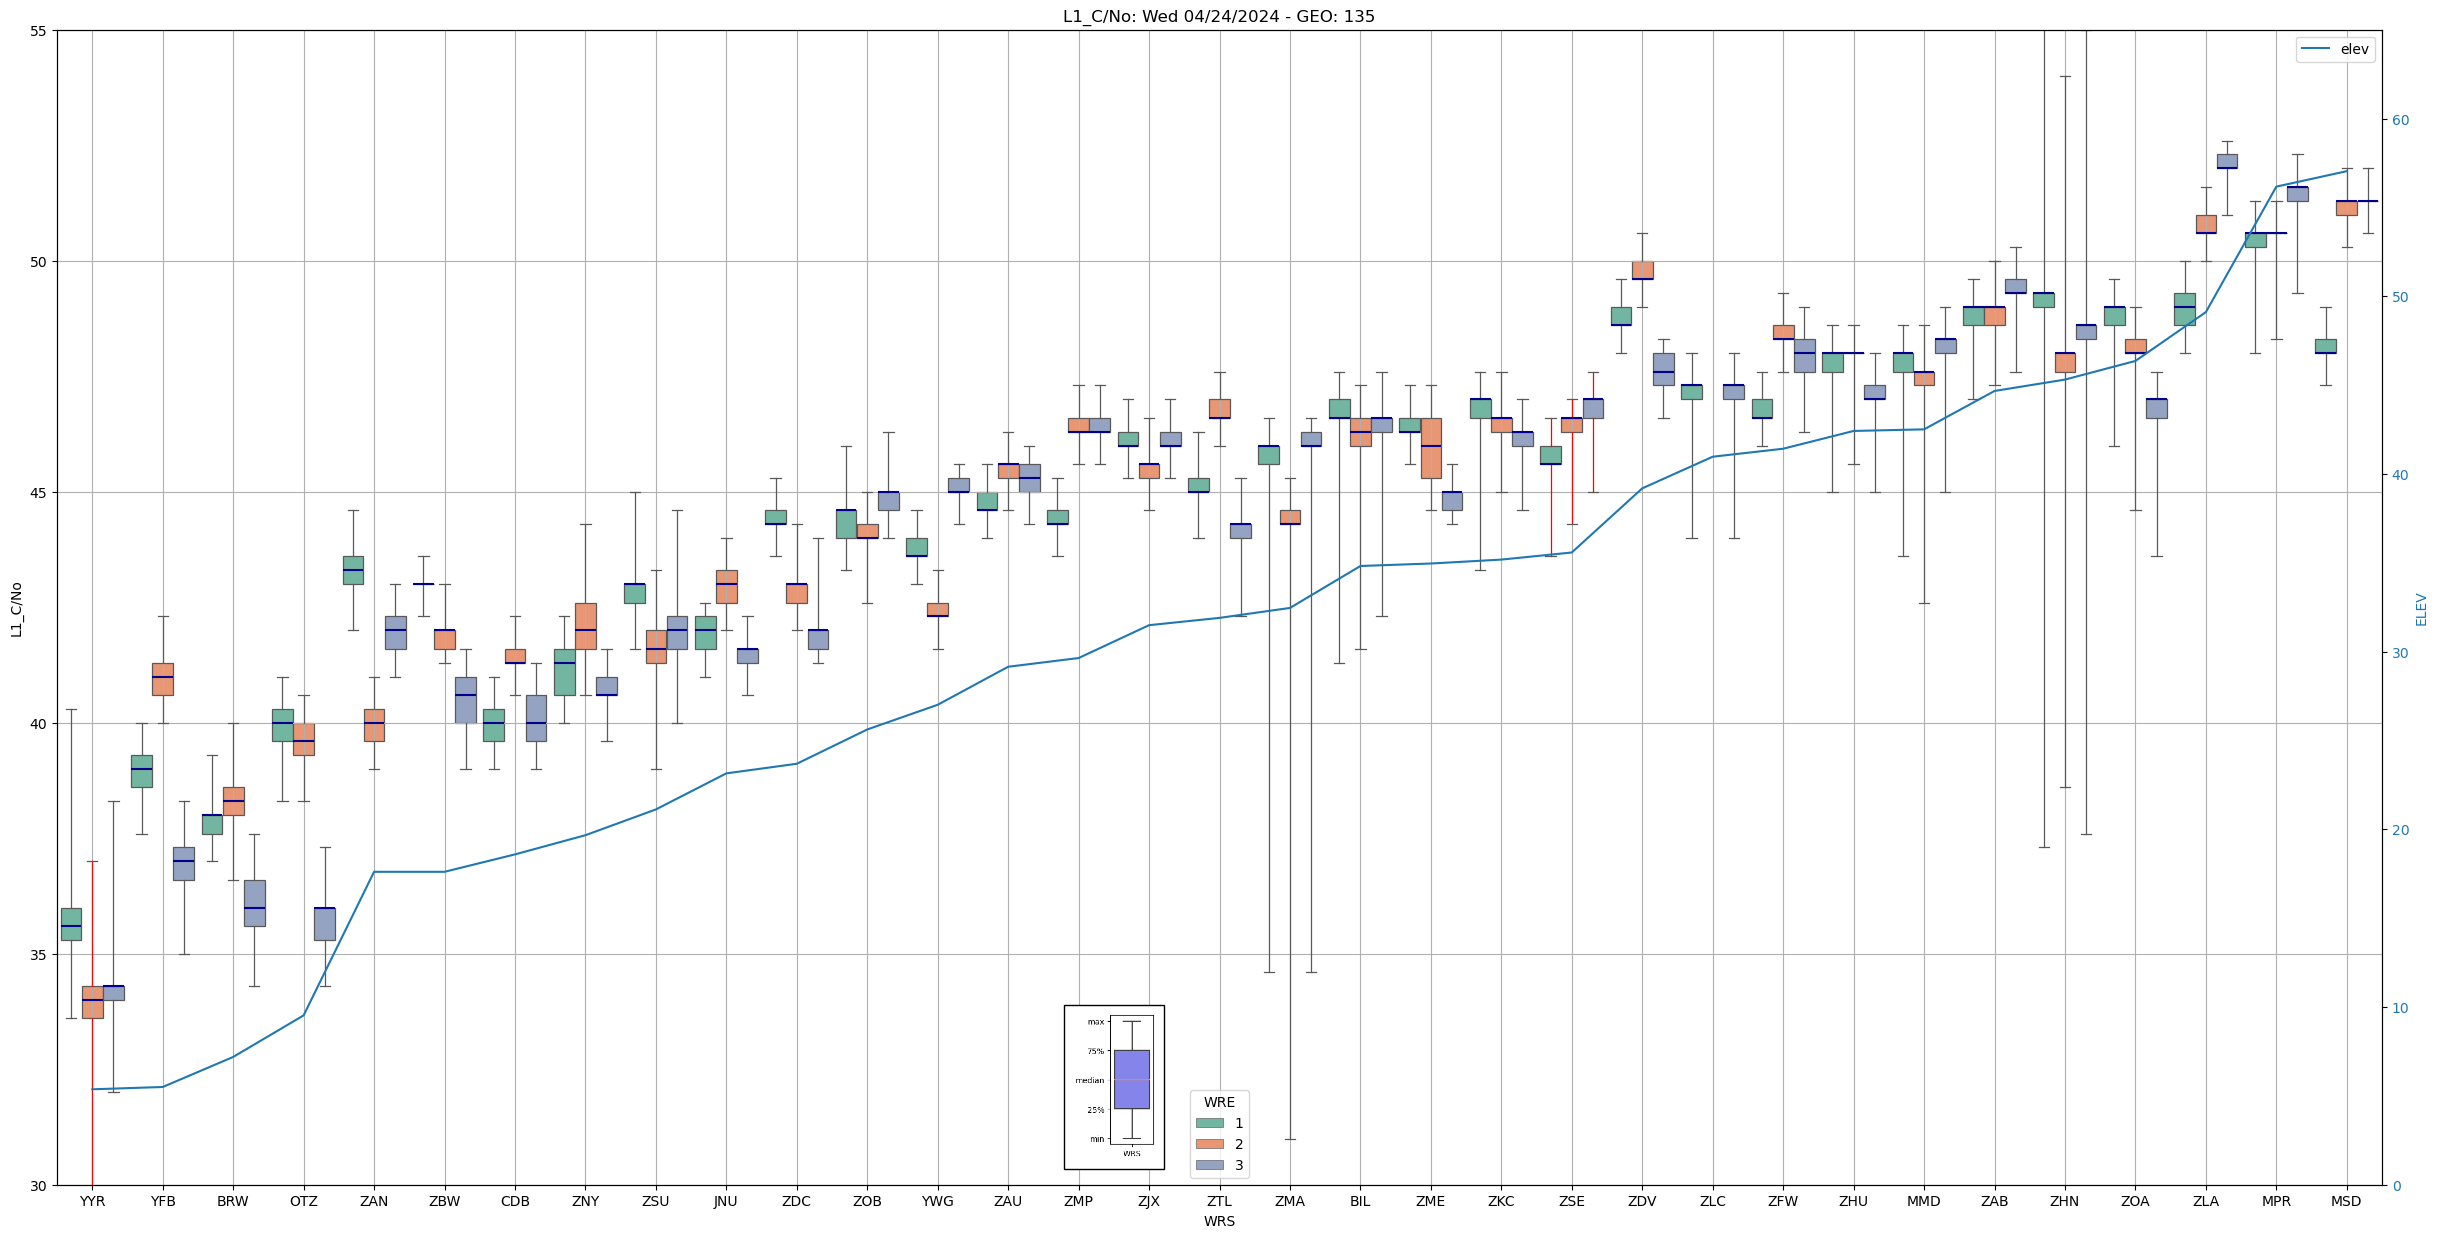Click the YYR x-axis label
The height and width of the screenshot is (1238, 2439).
92,1201
